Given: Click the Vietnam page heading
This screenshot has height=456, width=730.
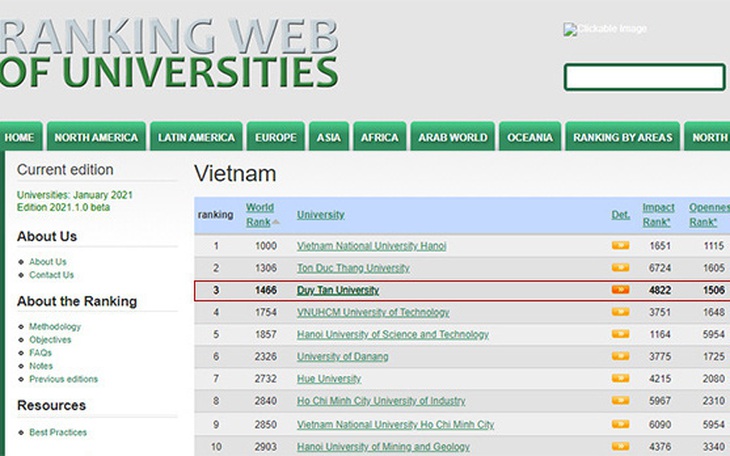Looking at the screenshot, I should [235, 174].
